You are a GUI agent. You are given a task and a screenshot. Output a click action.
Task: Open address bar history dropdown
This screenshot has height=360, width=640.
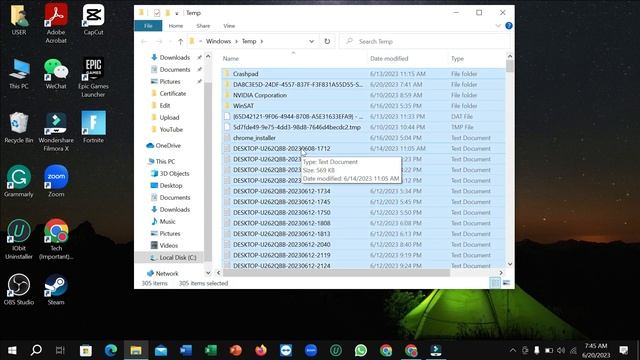tap(311, 41)
